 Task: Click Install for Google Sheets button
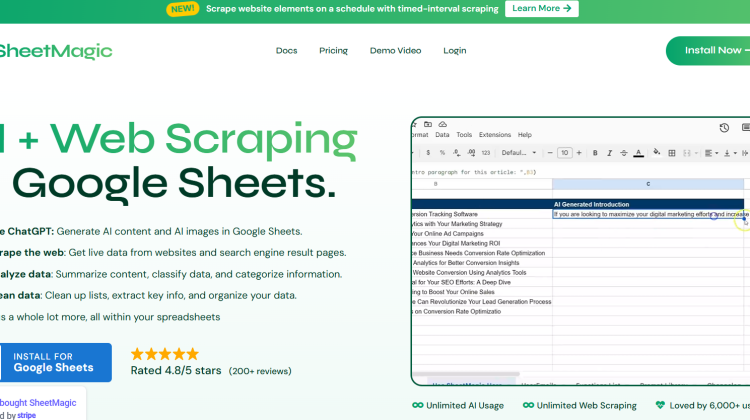click(x=55, y=363)
